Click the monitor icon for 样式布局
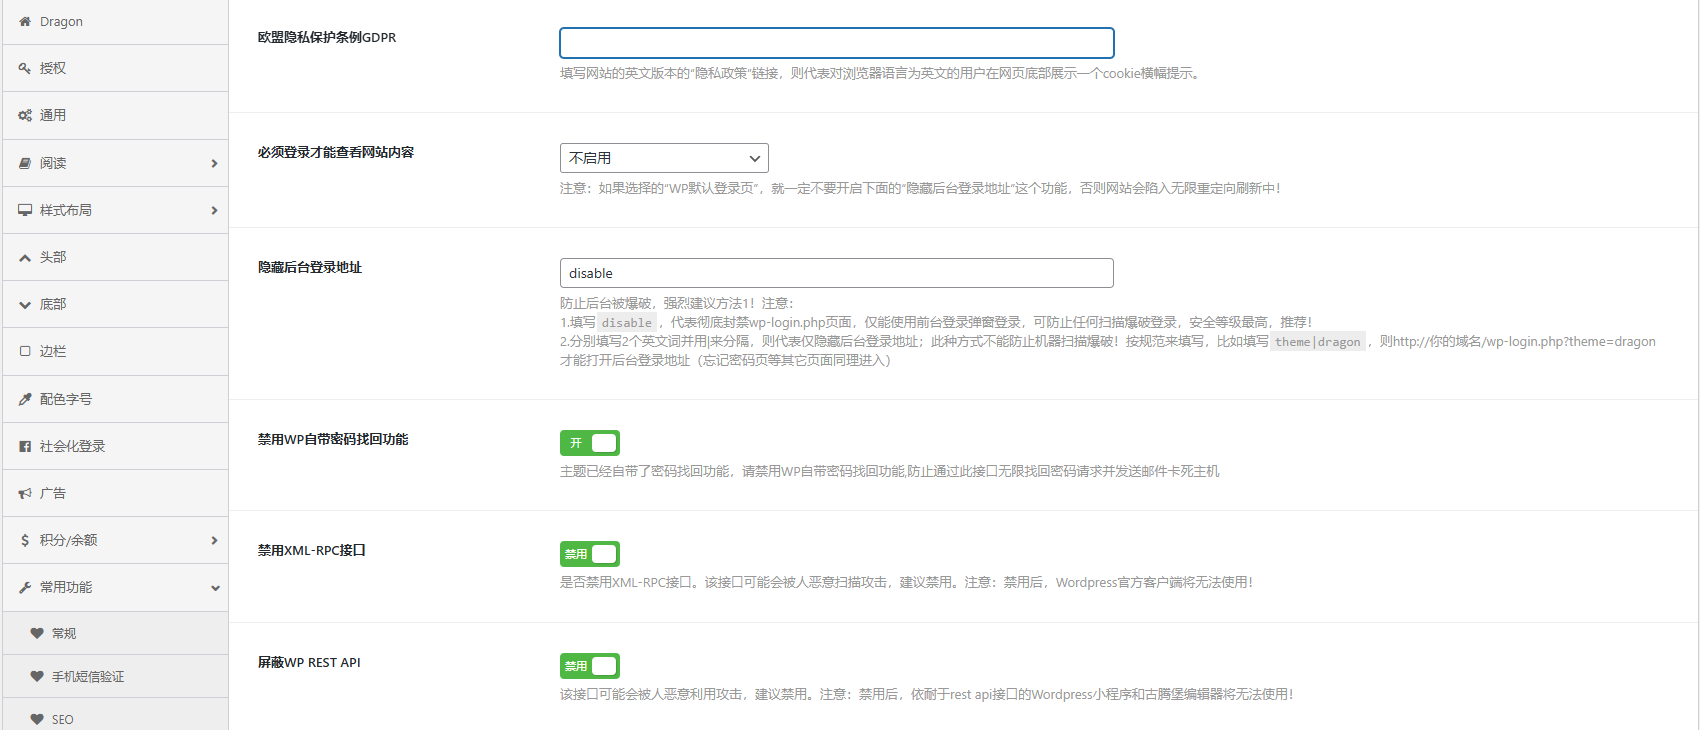The image size is (1700, 730). [x=25, y=210]
